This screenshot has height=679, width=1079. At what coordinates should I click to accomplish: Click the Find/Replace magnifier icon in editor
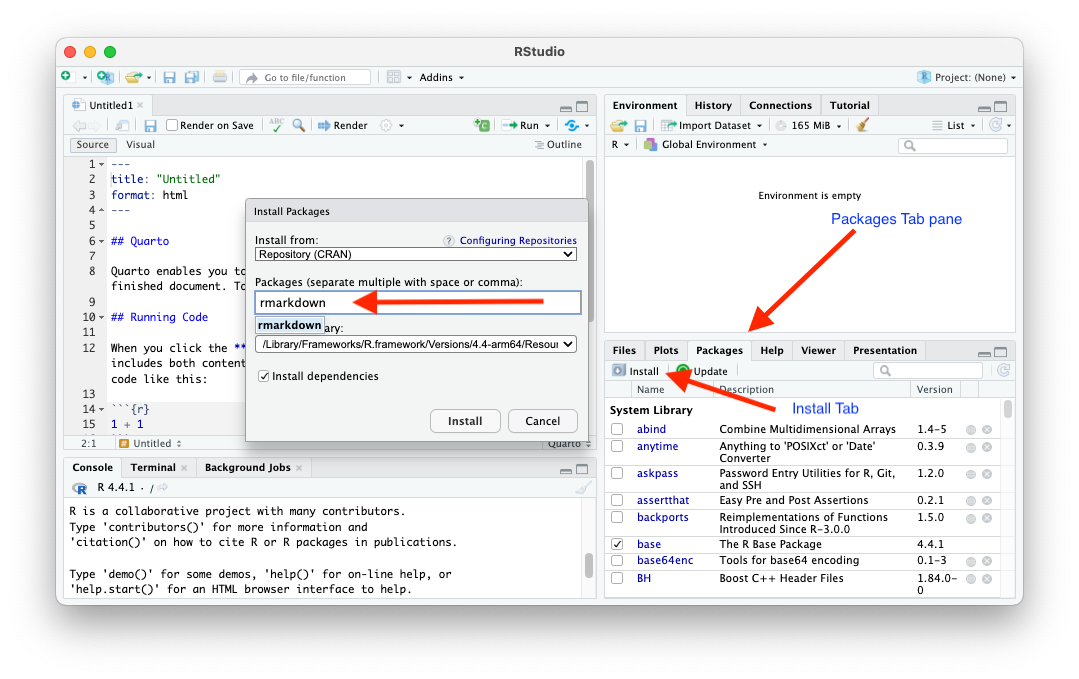point(299,125)
